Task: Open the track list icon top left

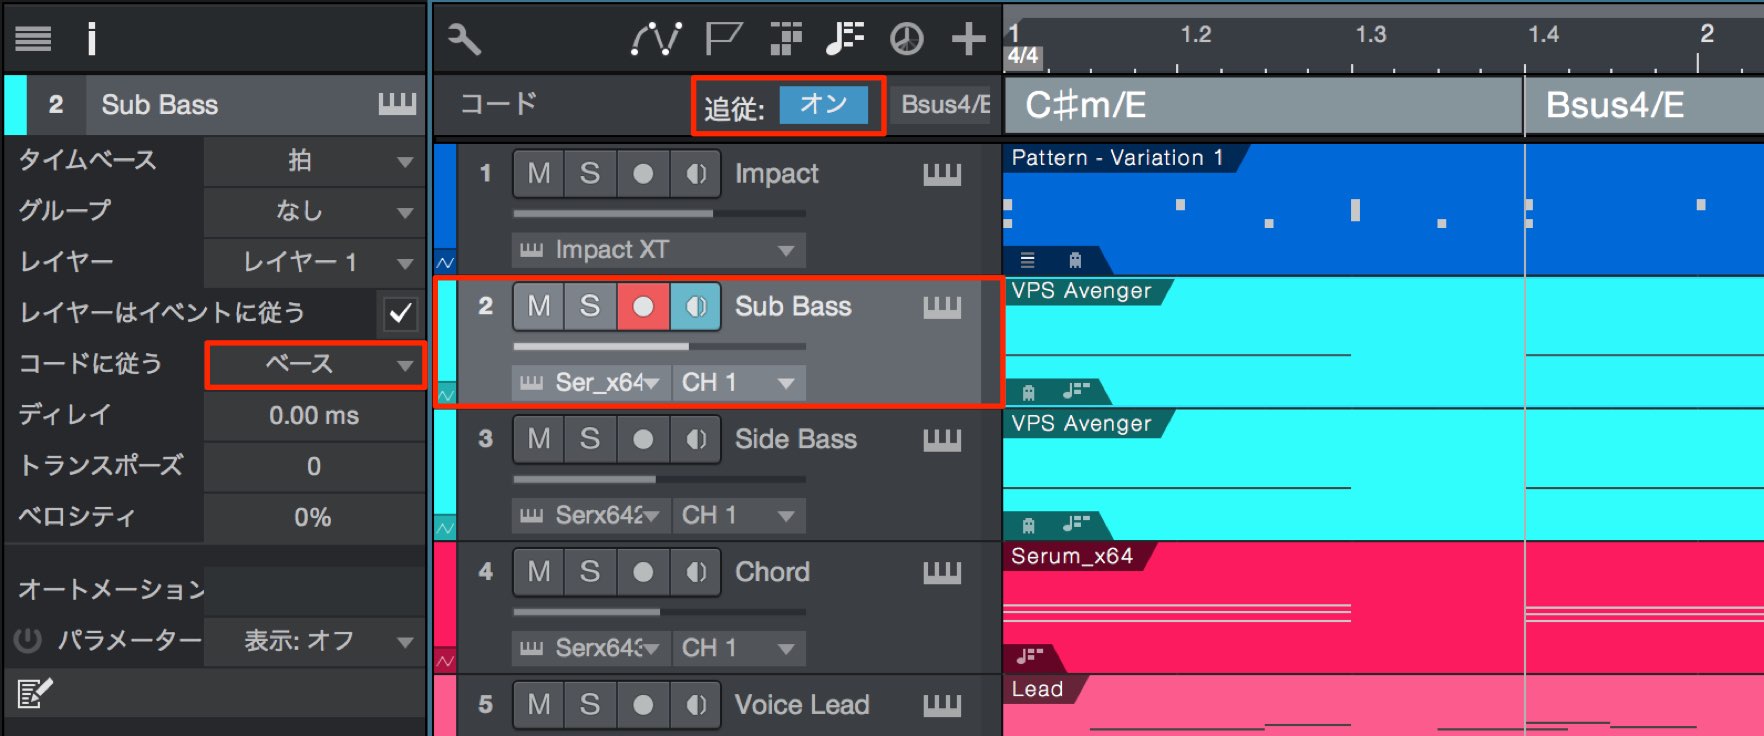Action: click(33, 39)
